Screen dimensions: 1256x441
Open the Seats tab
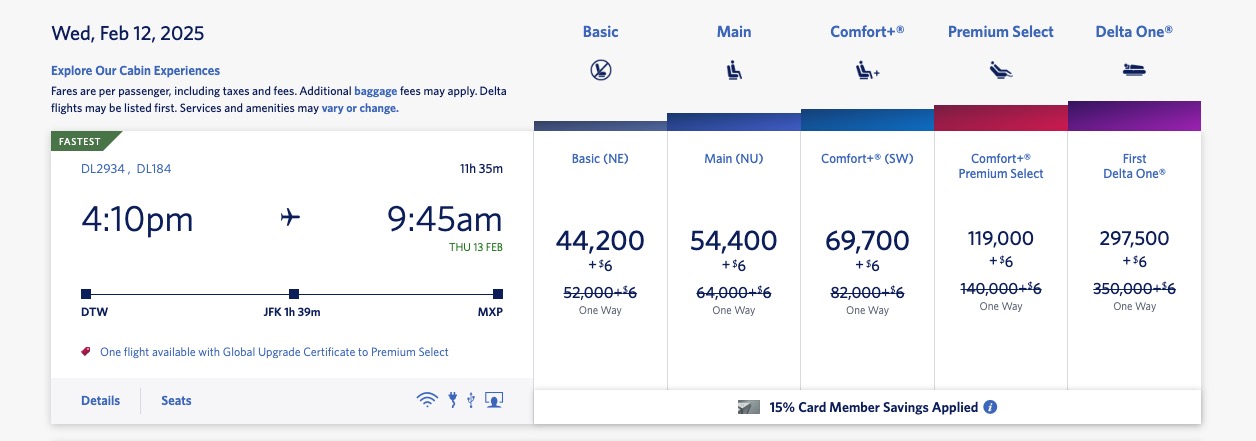176,400
